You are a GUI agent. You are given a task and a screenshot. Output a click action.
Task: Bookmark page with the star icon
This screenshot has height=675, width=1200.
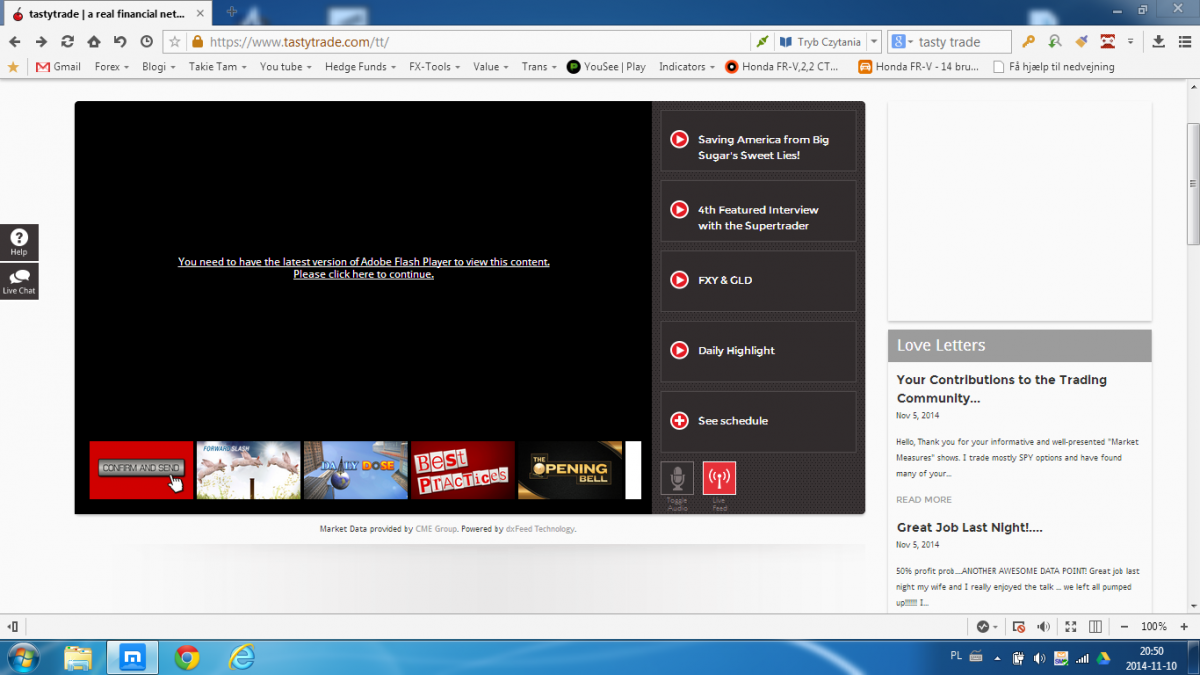[x=175, y=42]
